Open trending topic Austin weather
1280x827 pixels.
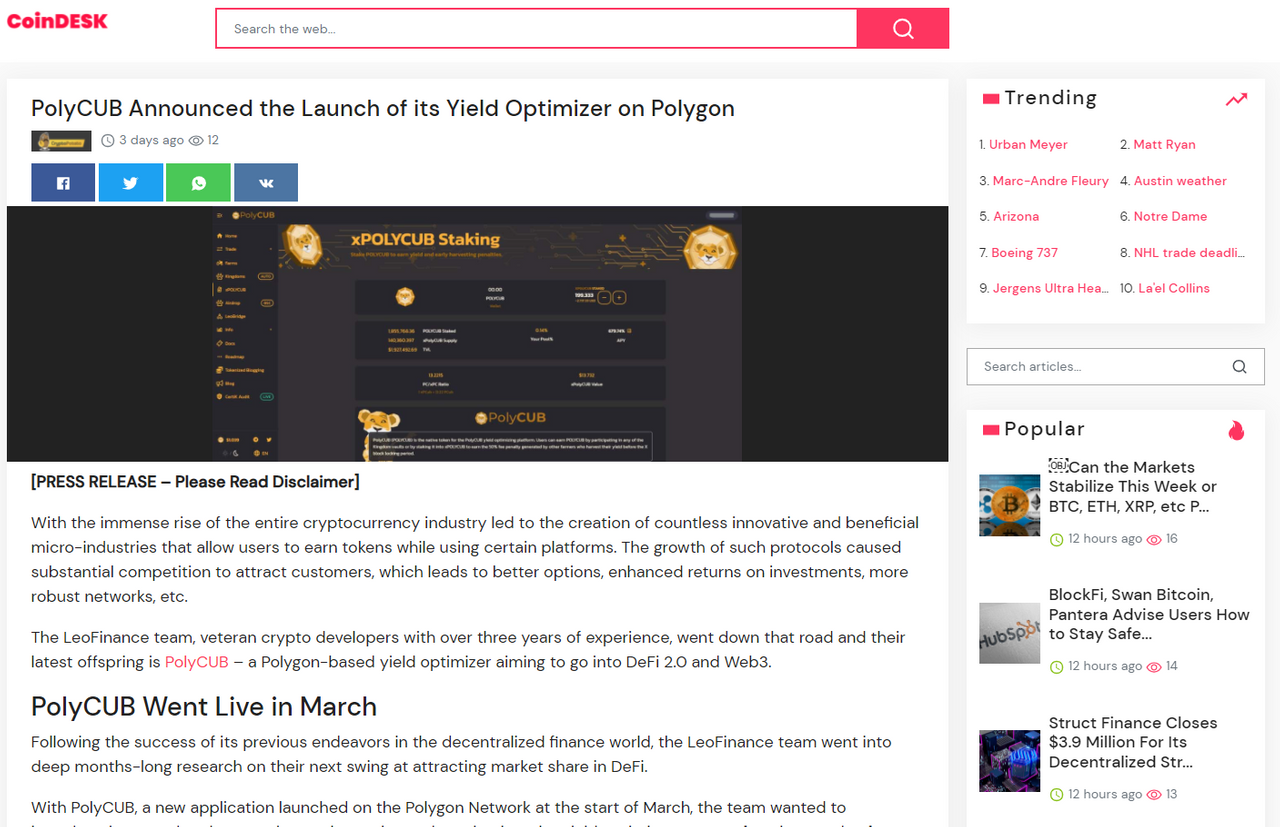point(1180,181)
